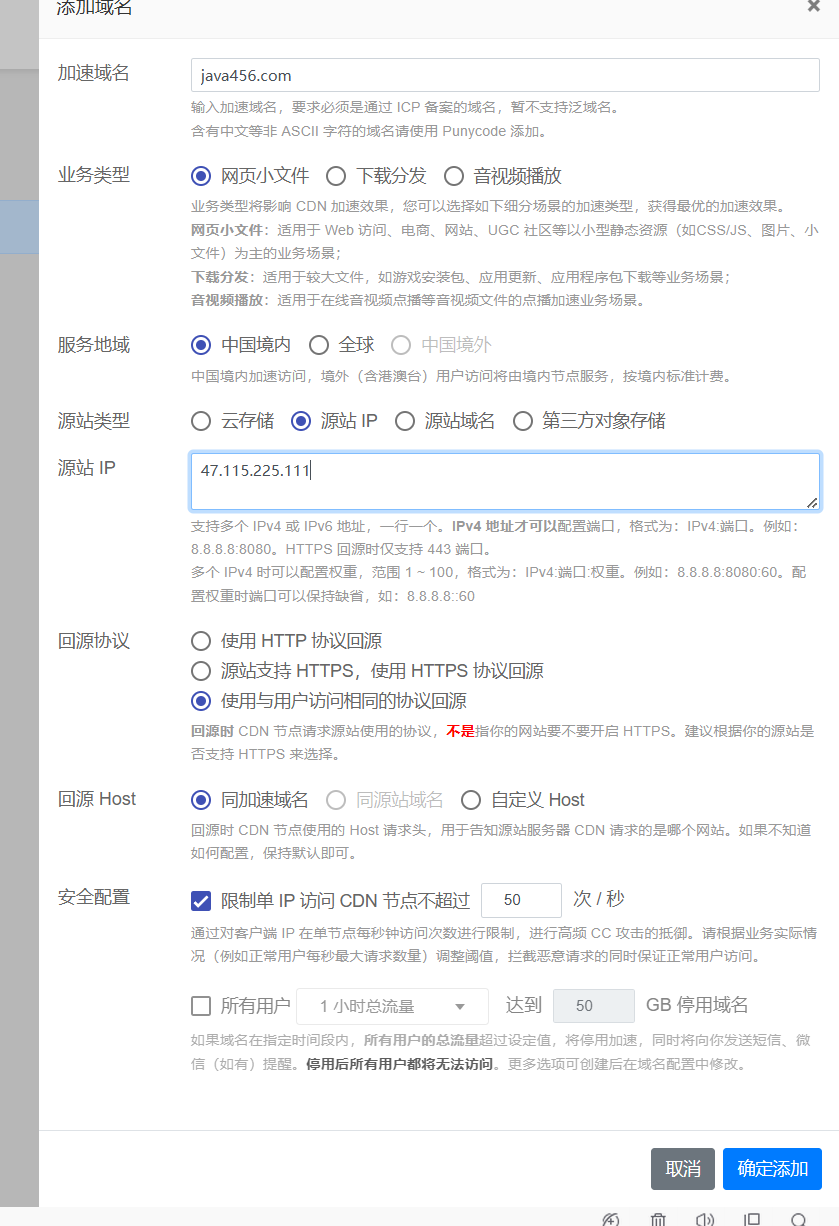Select 第三方对象存储 origin type
This screenshot has width=839, height=1226.
pyautogui.click(x=522, y=421)
